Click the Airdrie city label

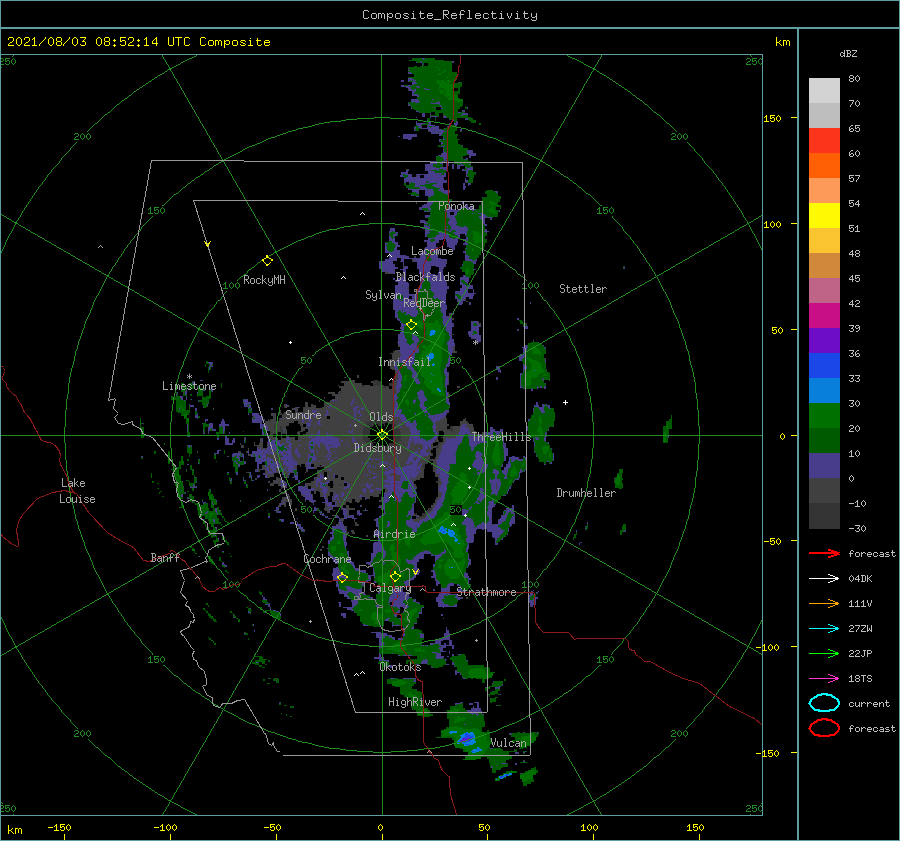(x=394, y=534)
